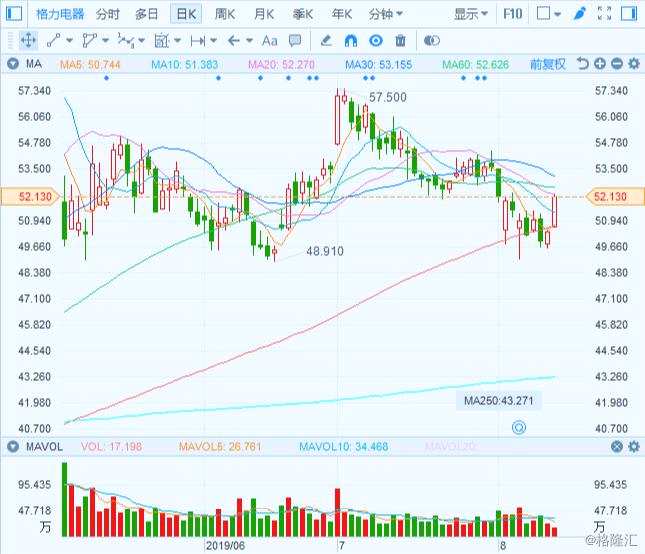Select the left arrow marker tool
This screenshot has height=554, width=645.
(234, 41)
